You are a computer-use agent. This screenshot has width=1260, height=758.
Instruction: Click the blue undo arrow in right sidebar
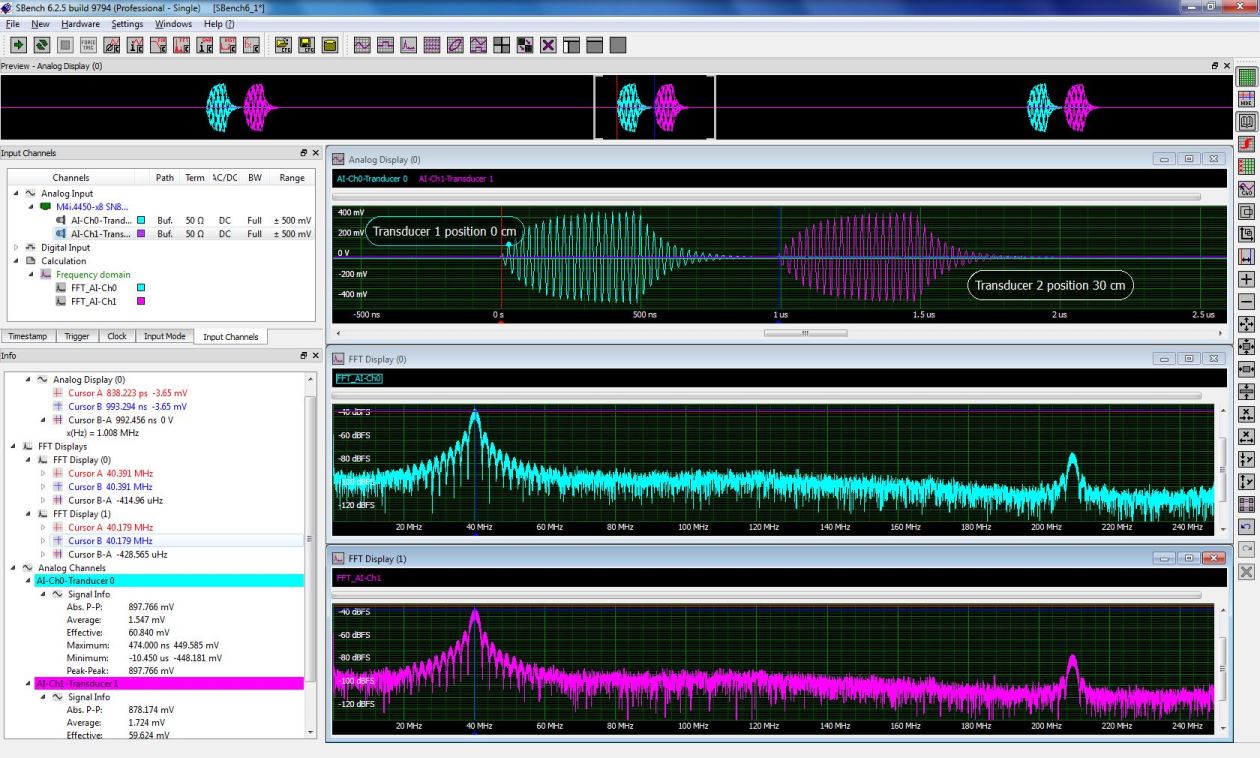coord(1247,526)
